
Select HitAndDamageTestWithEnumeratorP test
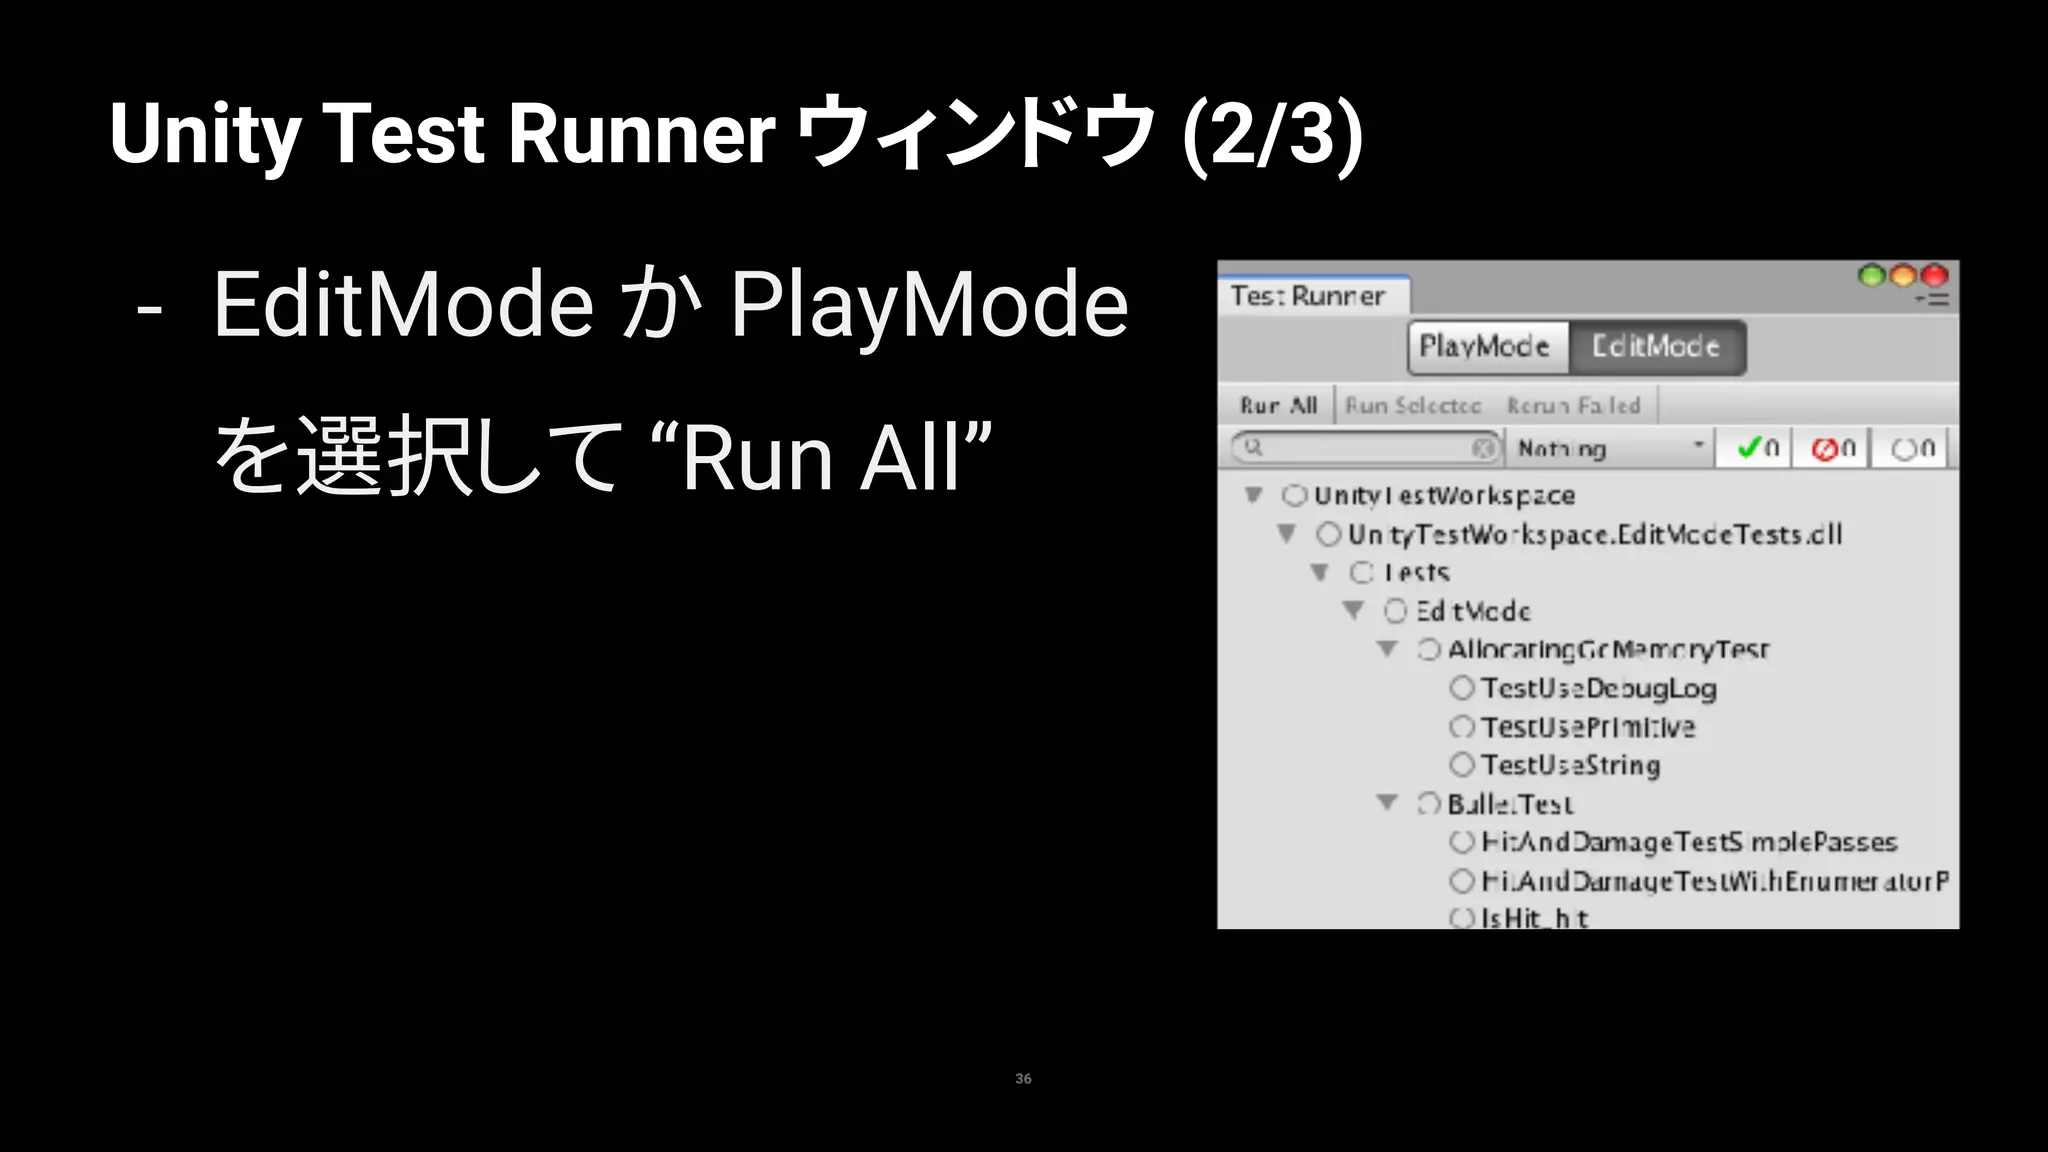tap(1588, 880)
